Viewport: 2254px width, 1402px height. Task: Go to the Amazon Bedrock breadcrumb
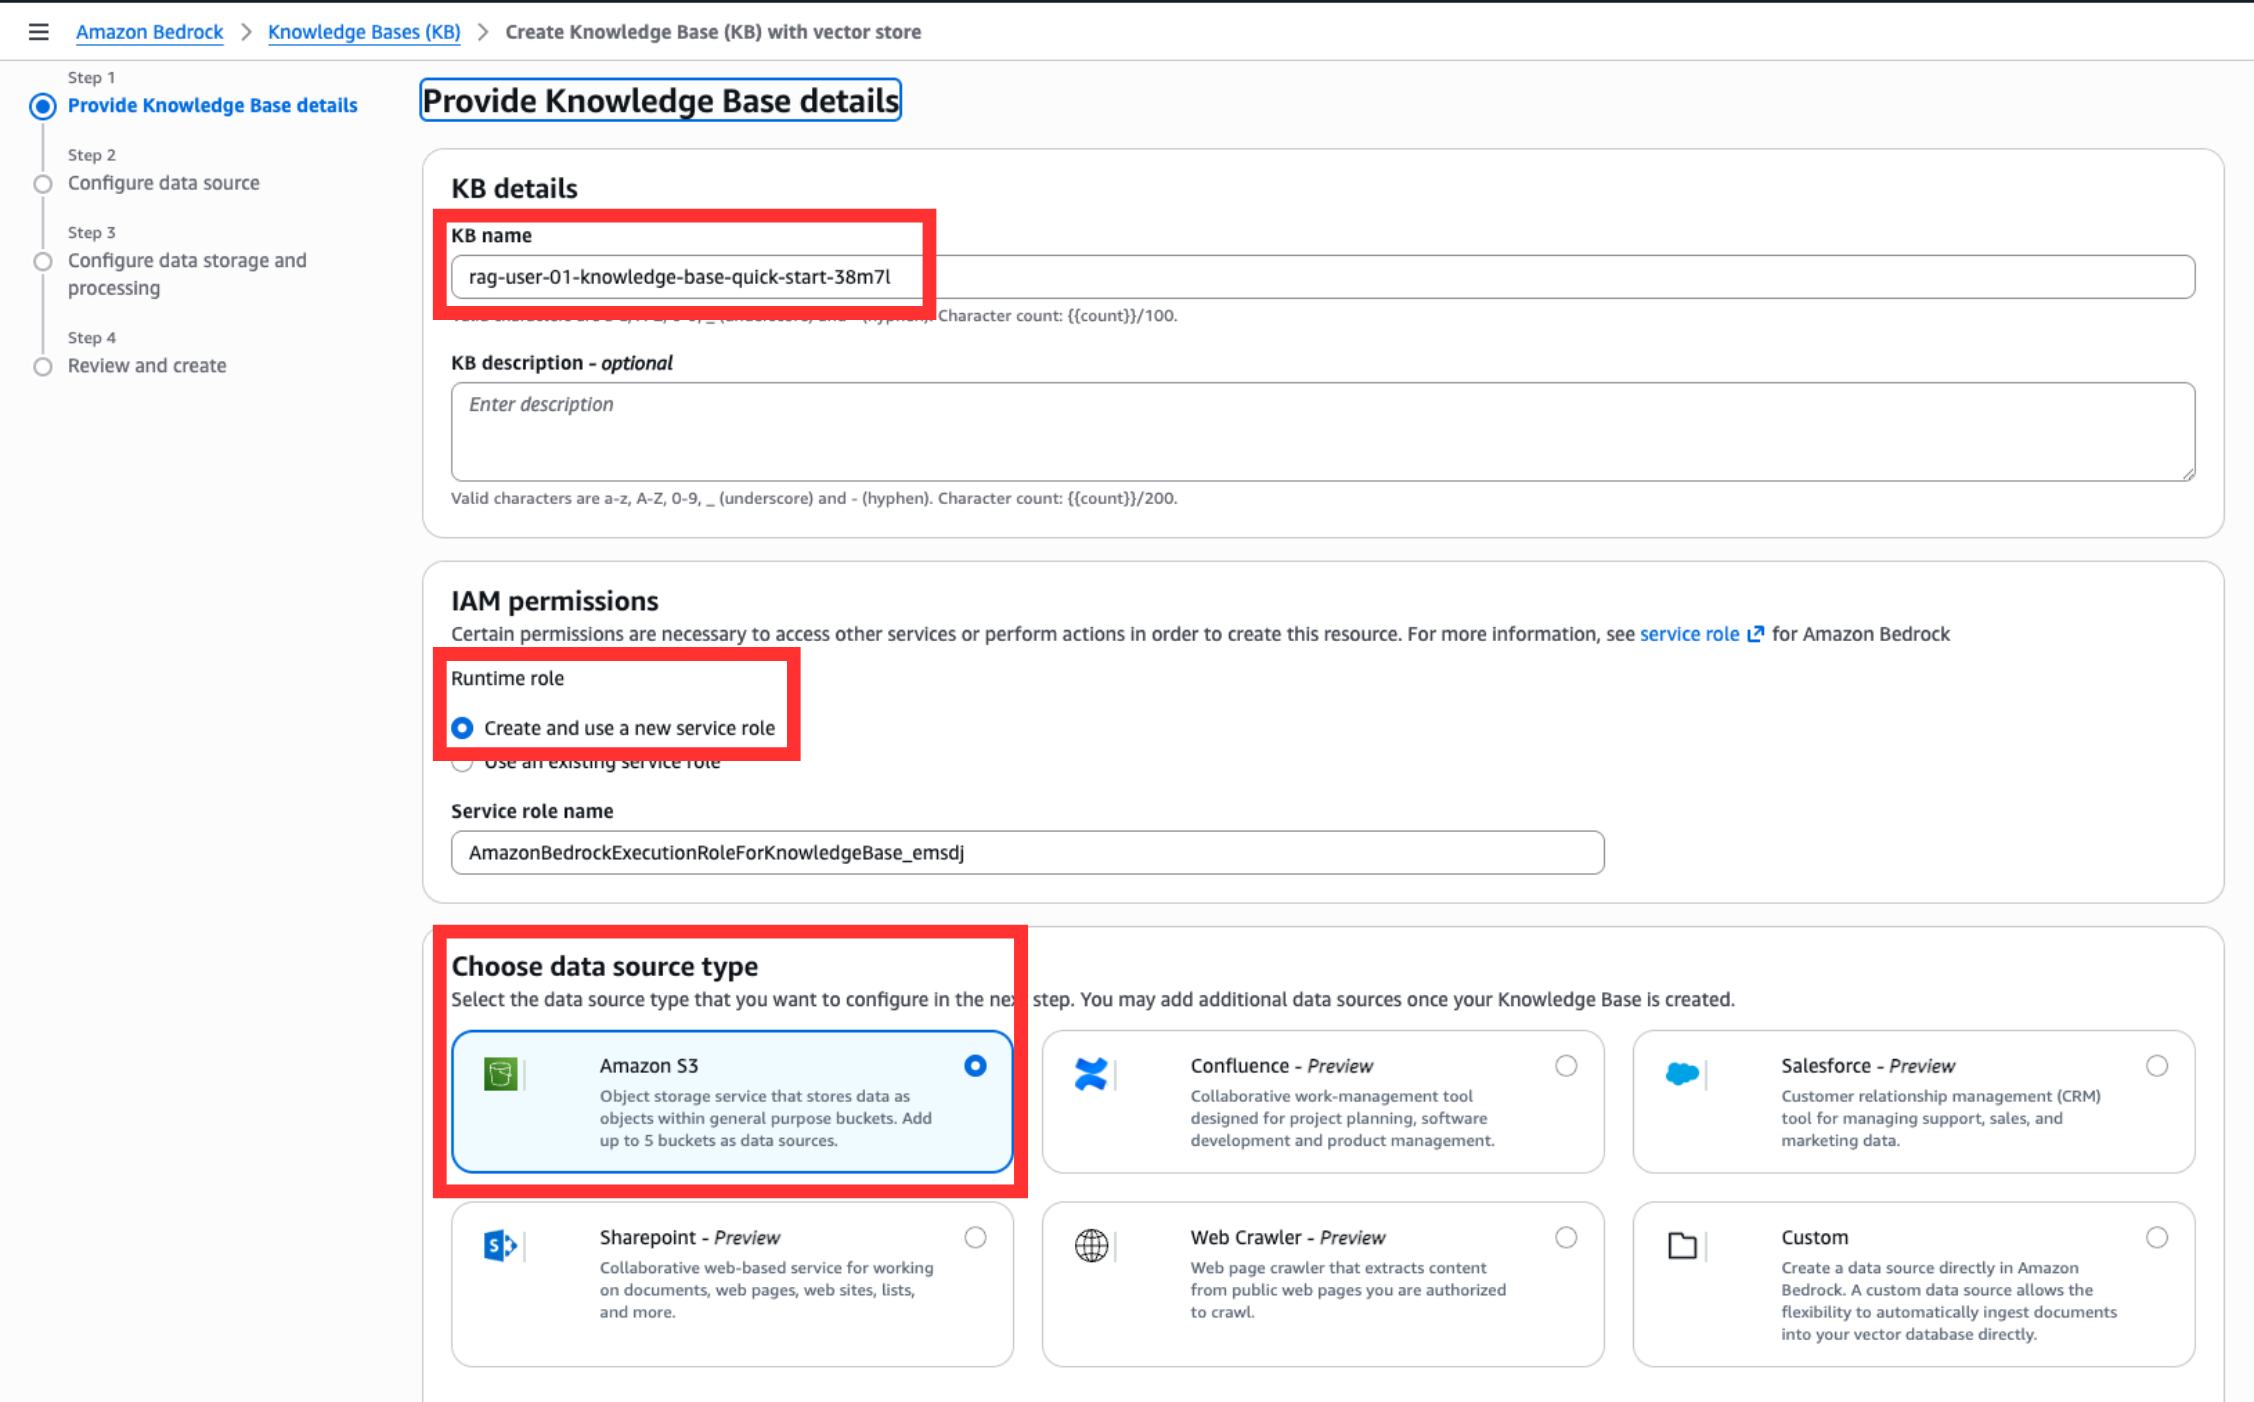(149, 32)
